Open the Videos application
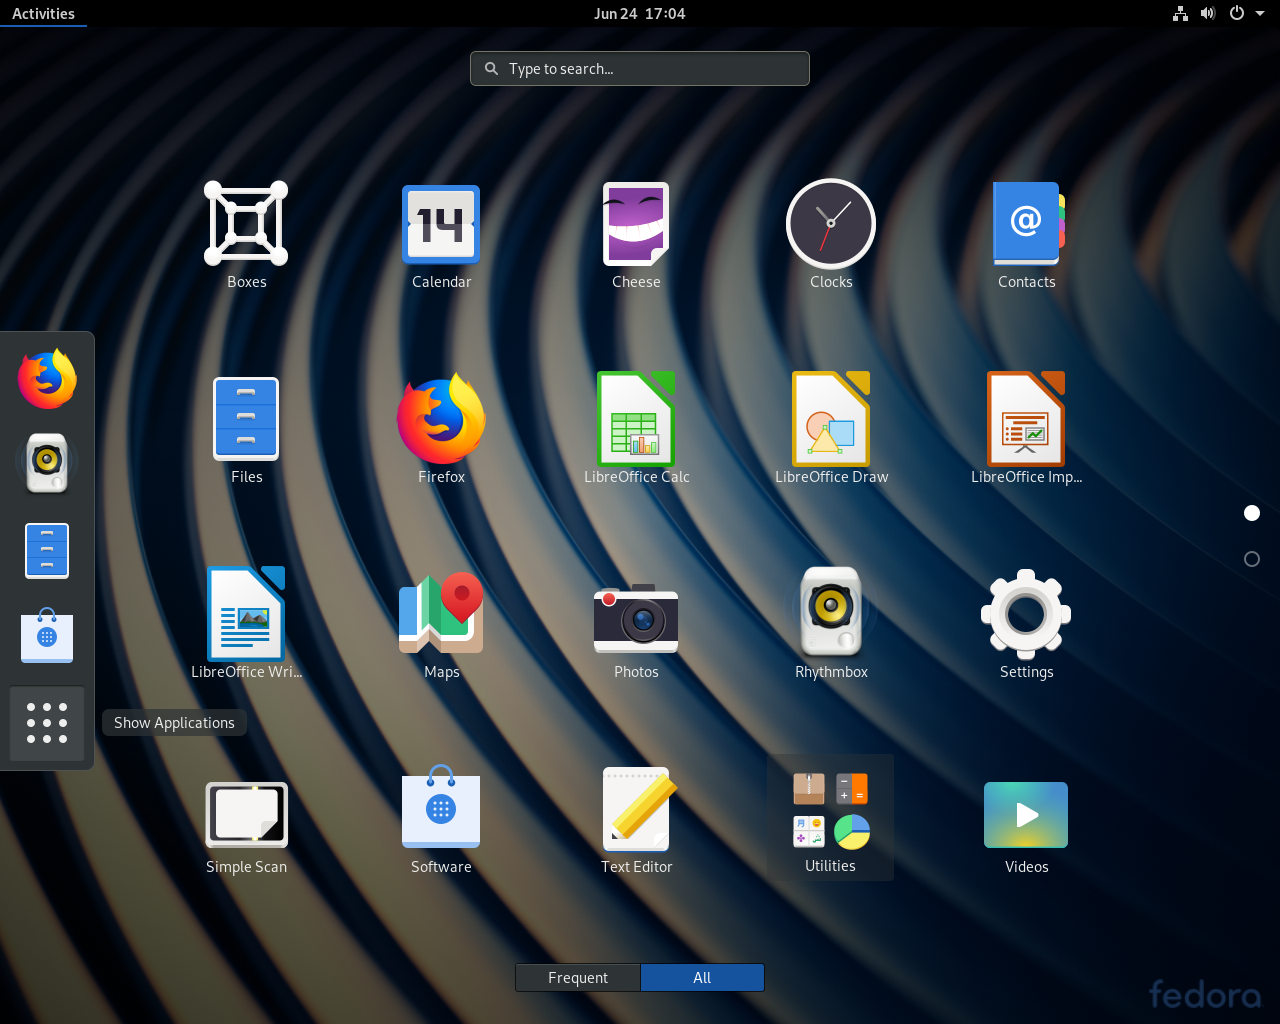This screenshot has width=1280, height=1024. pyautogui.click(x=1026, y=821)
